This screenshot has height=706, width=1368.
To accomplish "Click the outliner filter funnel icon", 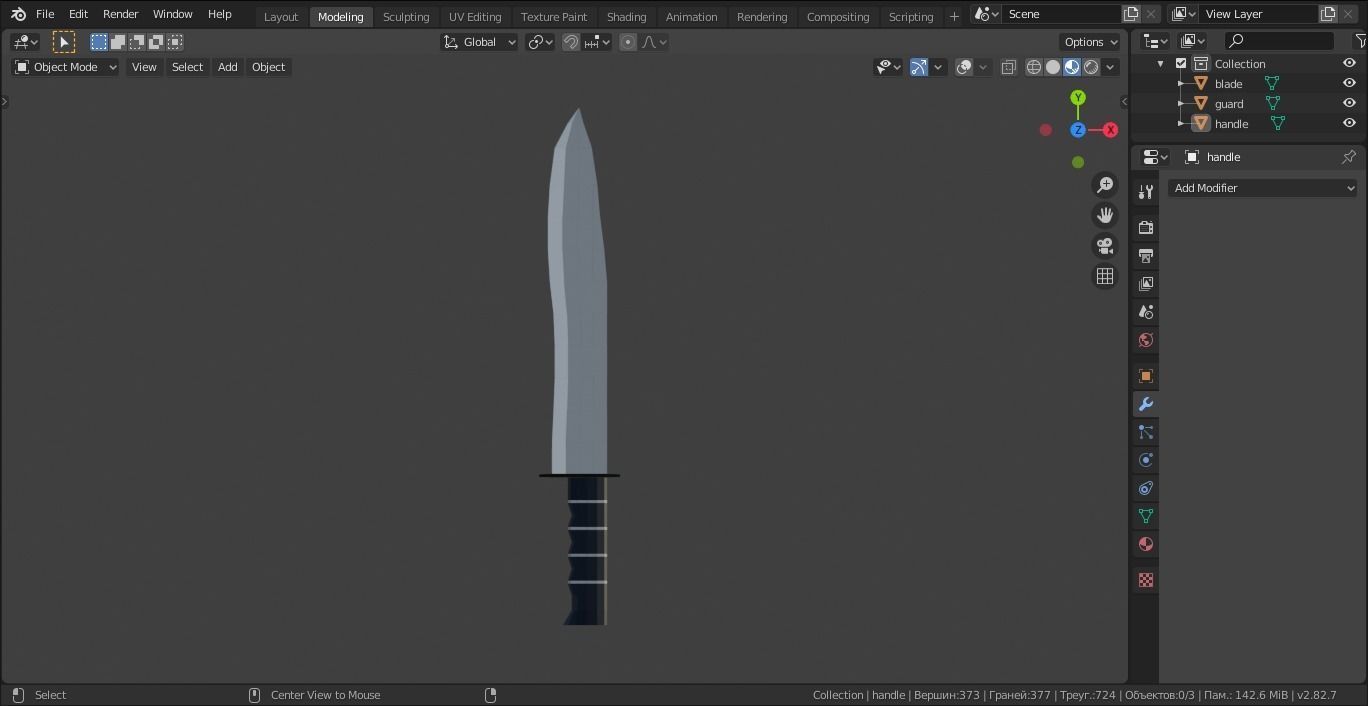I will coord(1360,41).
